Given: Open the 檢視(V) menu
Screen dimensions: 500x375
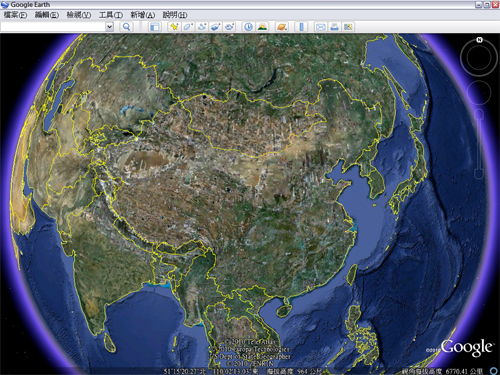Looking at the screenshot, I should [79, 15].
